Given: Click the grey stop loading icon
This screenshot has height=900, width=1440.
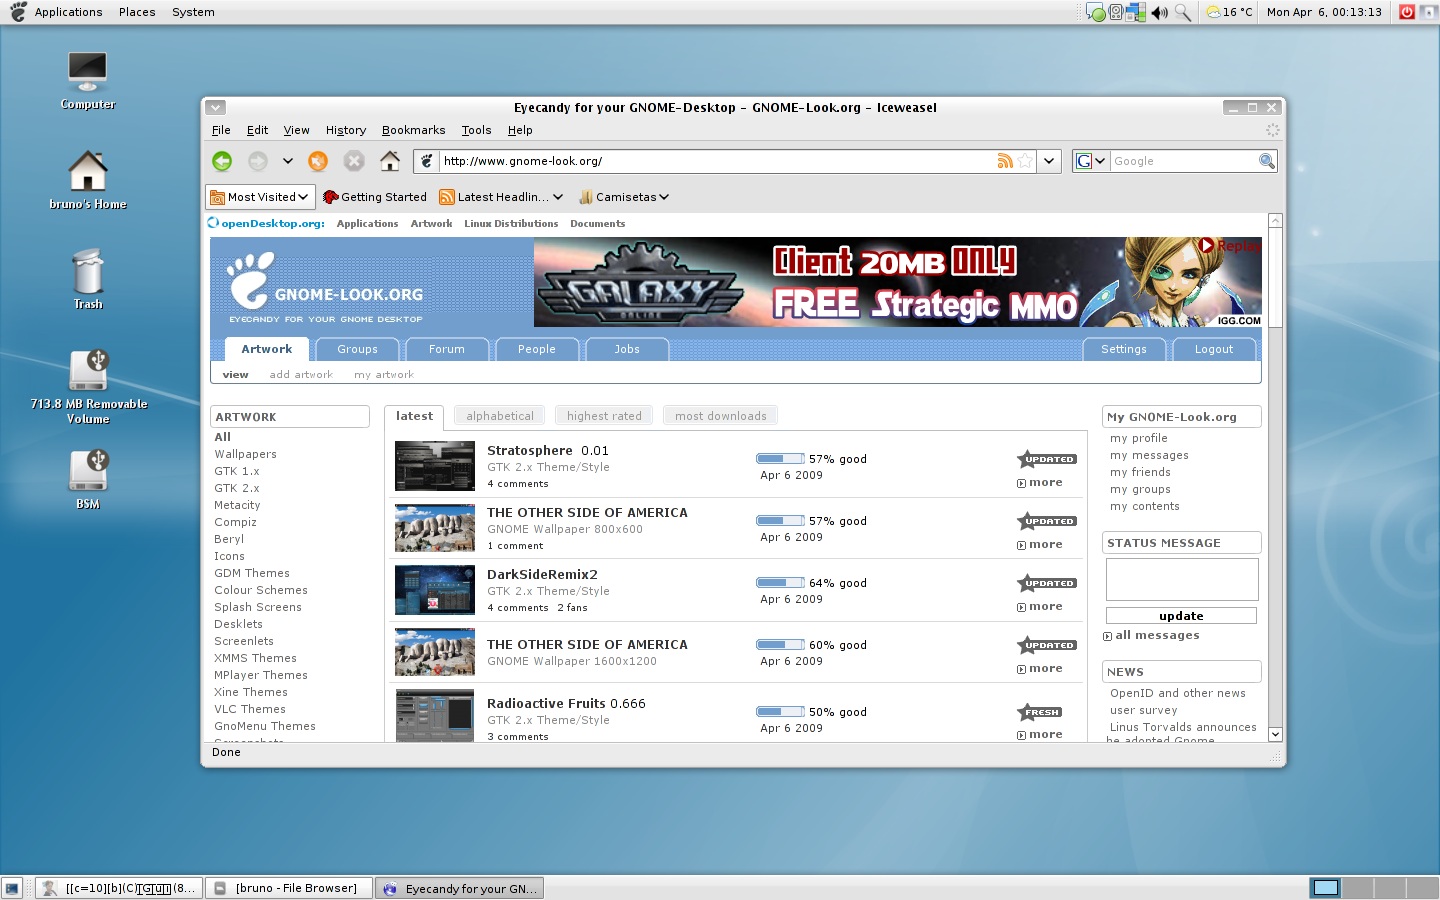Looking at the screenshot, I should click(x=354, y=161).
